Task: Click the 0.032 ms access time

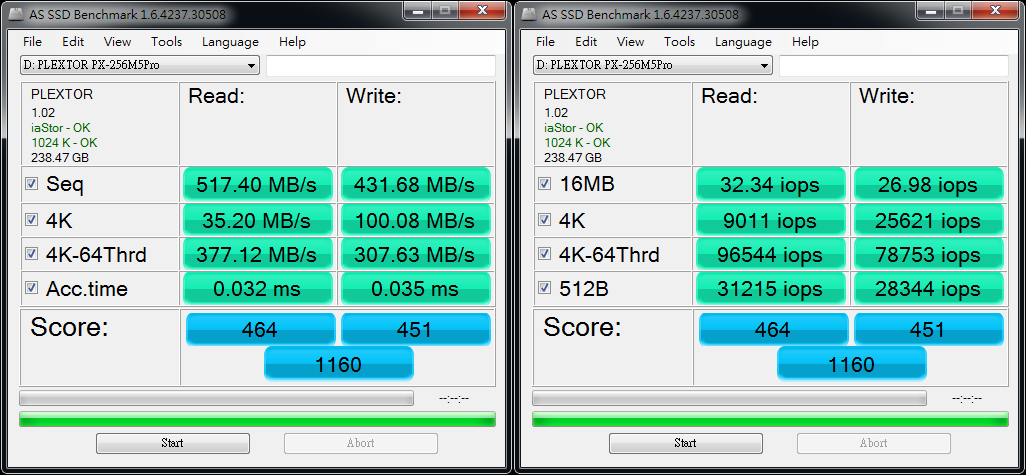Action: coord(258,289)
